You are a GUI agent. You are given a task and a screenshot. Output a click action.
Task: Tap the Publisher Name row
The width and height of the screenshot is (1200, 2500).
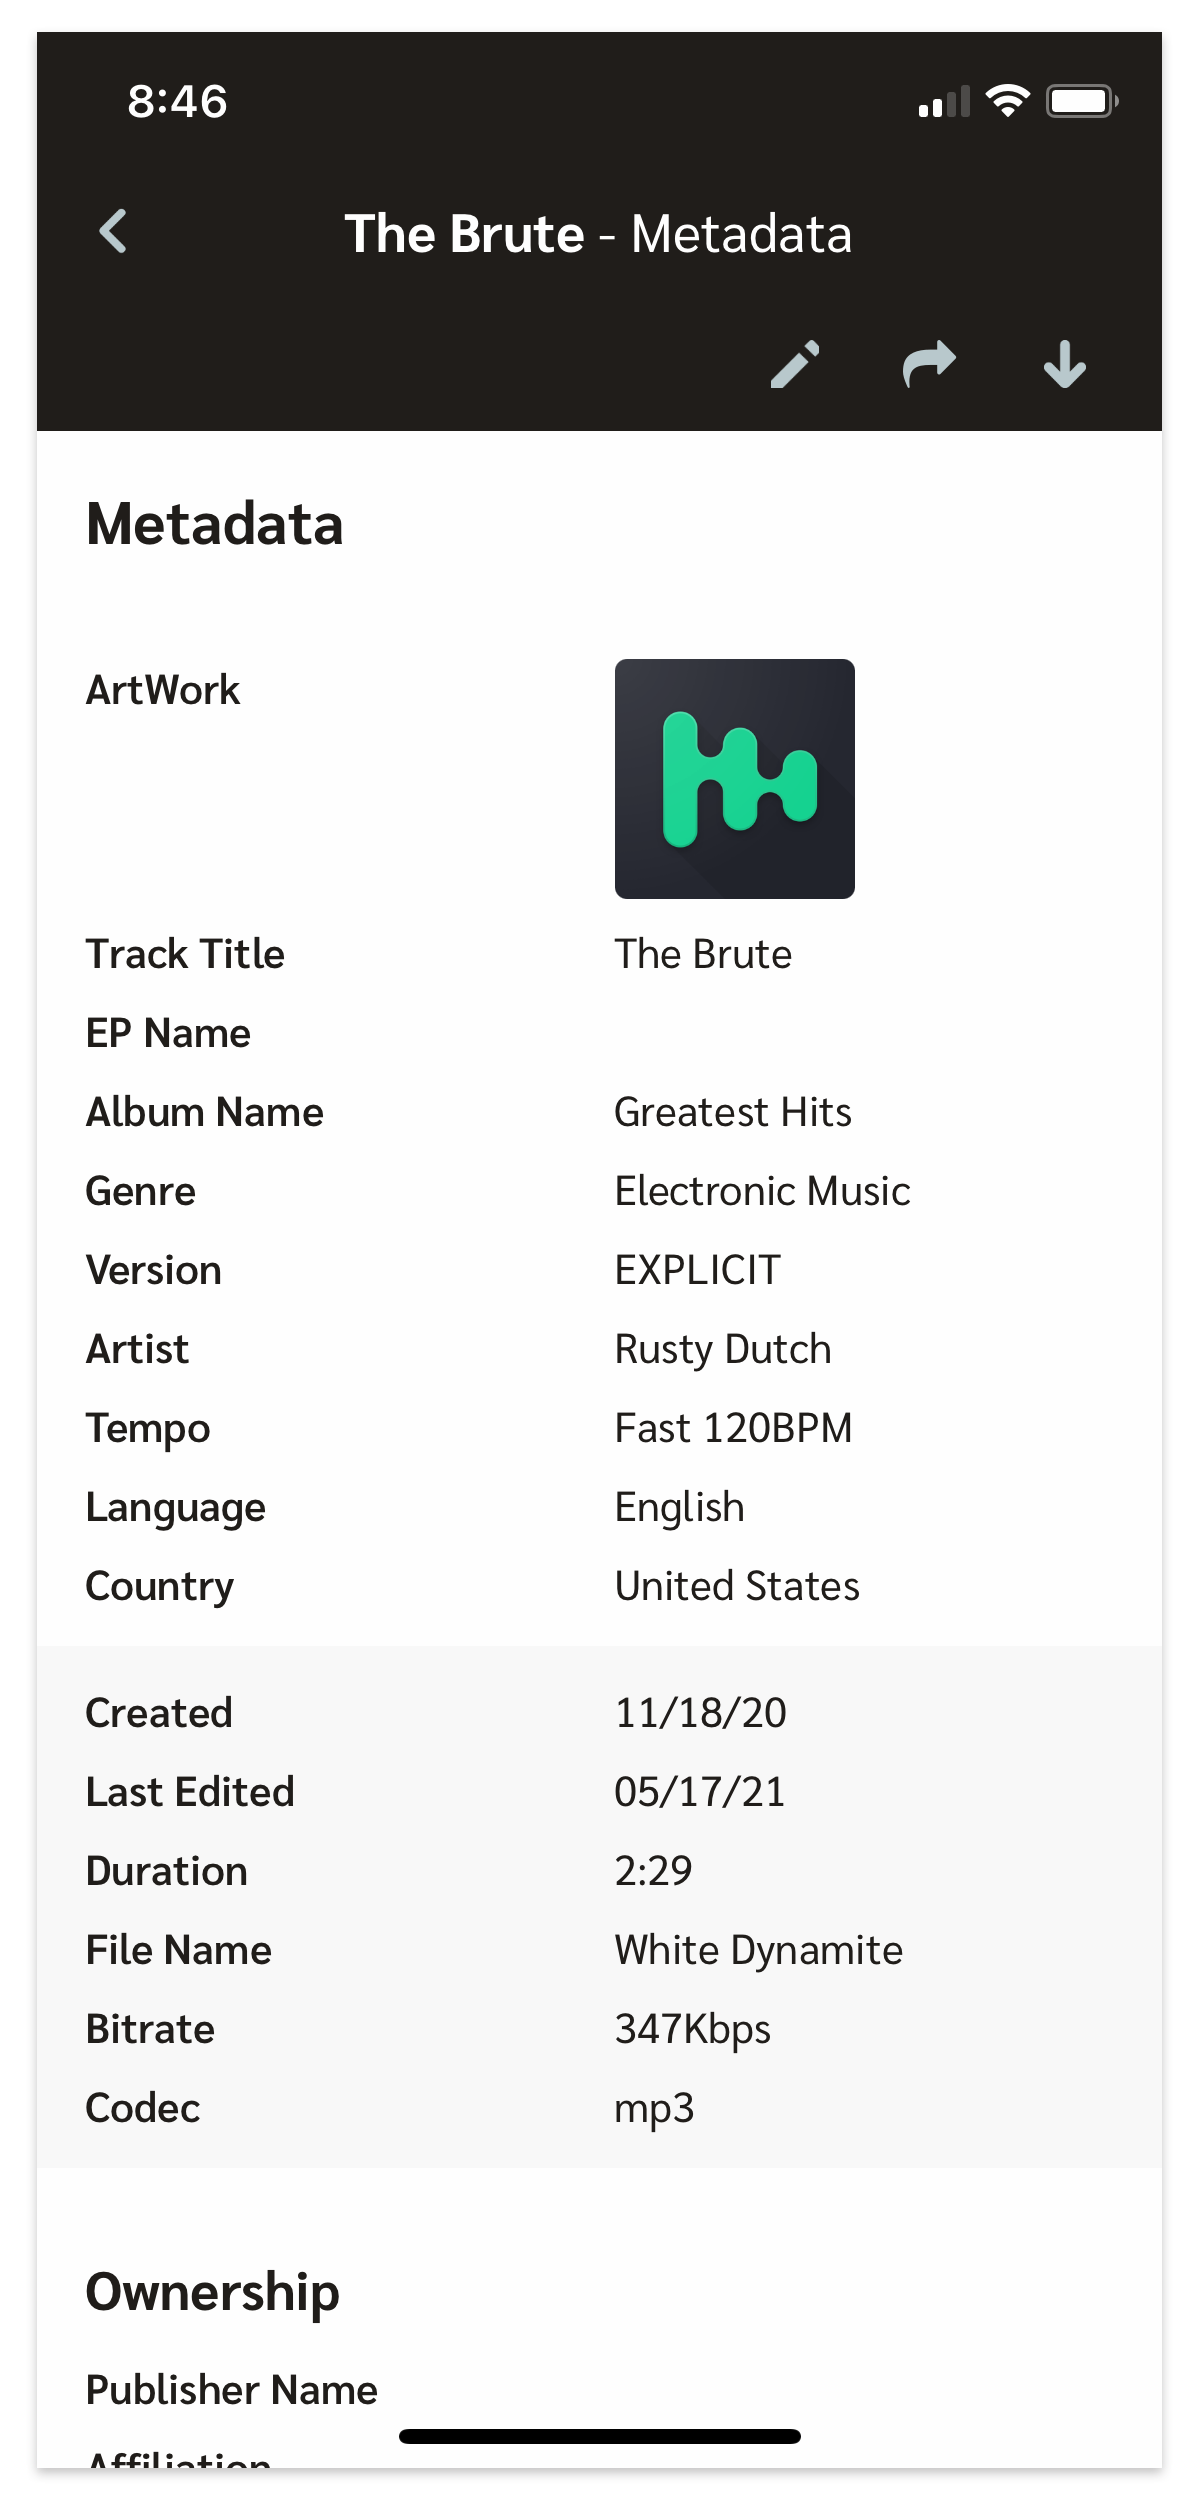coord(599,2390)
